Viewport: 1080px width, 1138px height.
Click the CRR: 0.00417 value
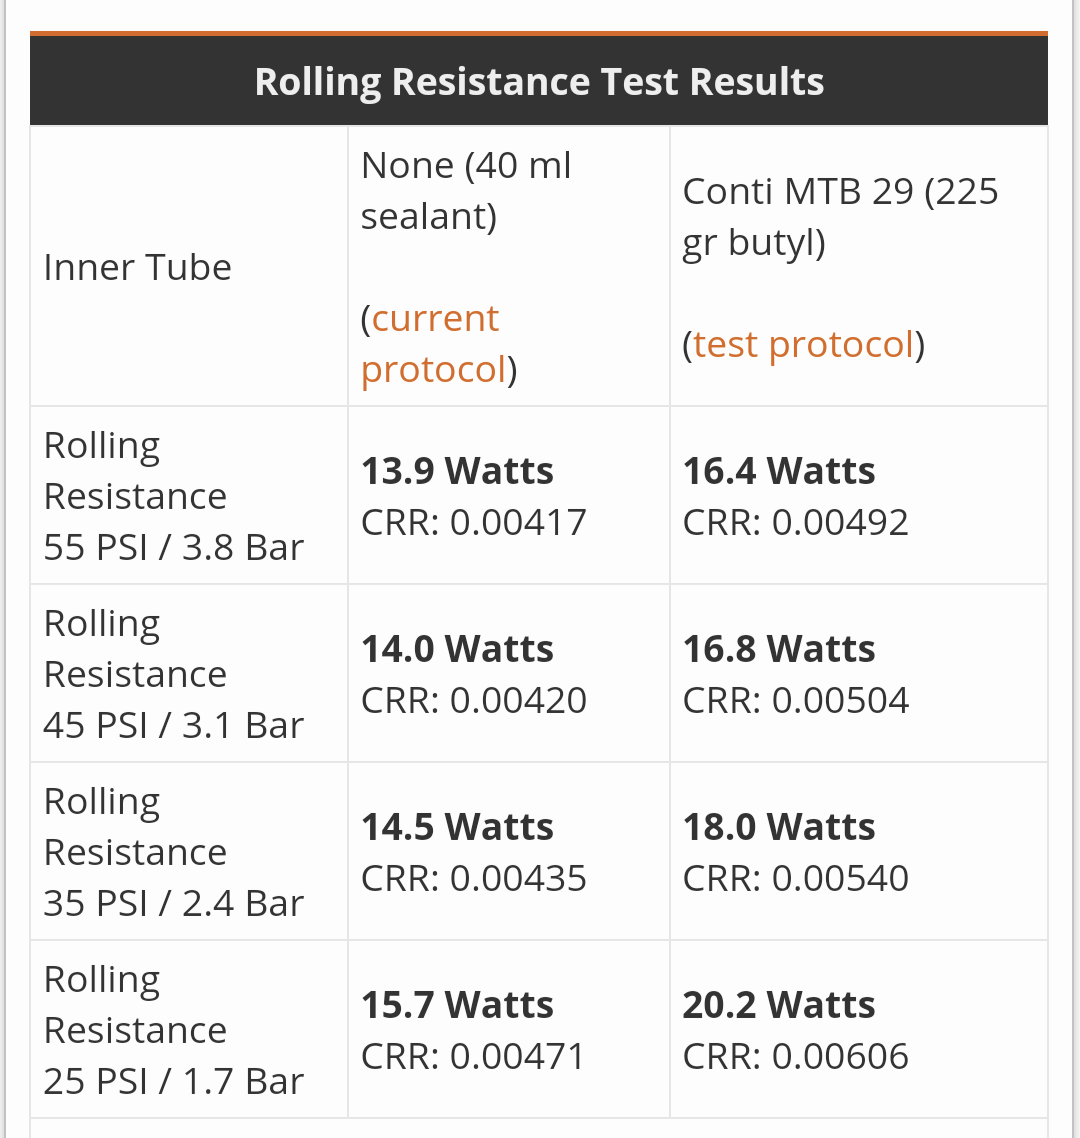[x=473, y=522]
